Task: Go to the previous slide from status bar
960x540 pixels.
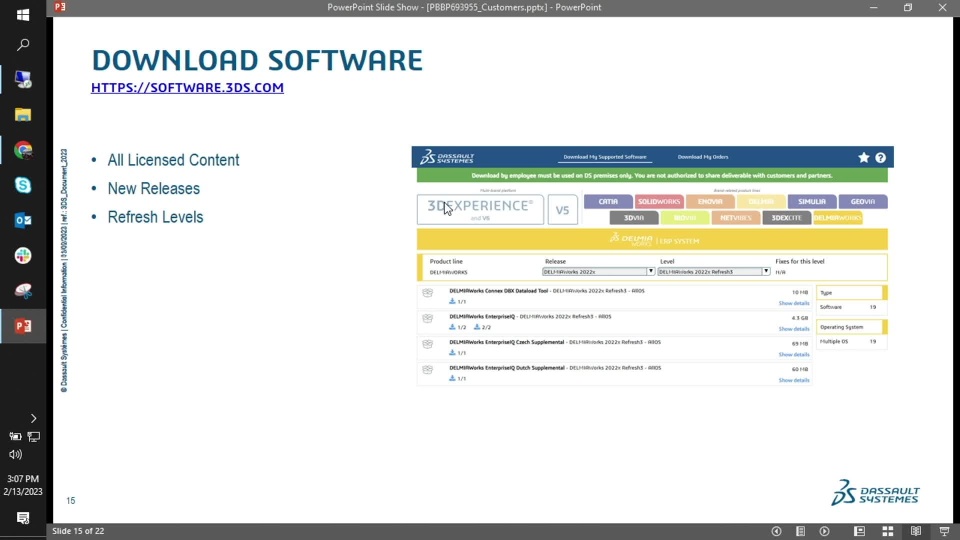Action: 776,531
